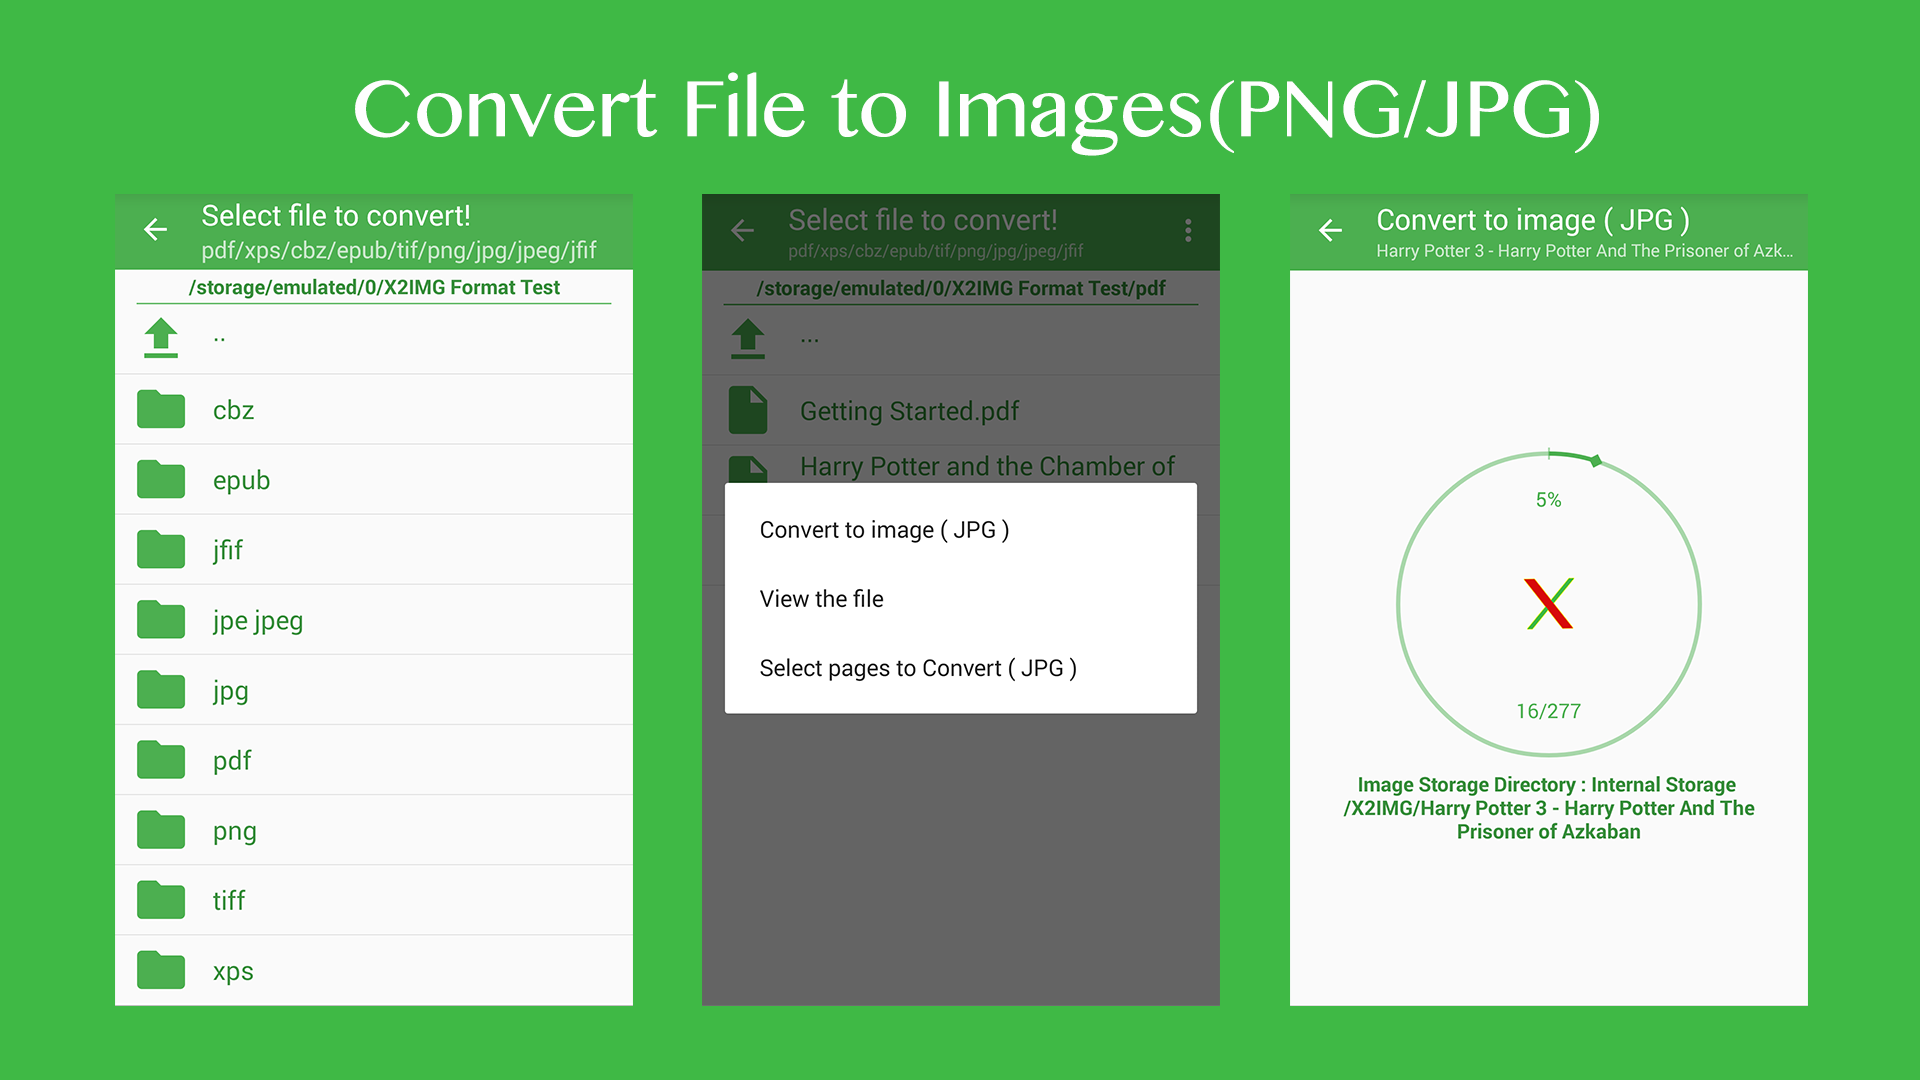Open the jfif folder
The height and width of the screenshot is (1080, 1920).
click(x=227, y=550)
